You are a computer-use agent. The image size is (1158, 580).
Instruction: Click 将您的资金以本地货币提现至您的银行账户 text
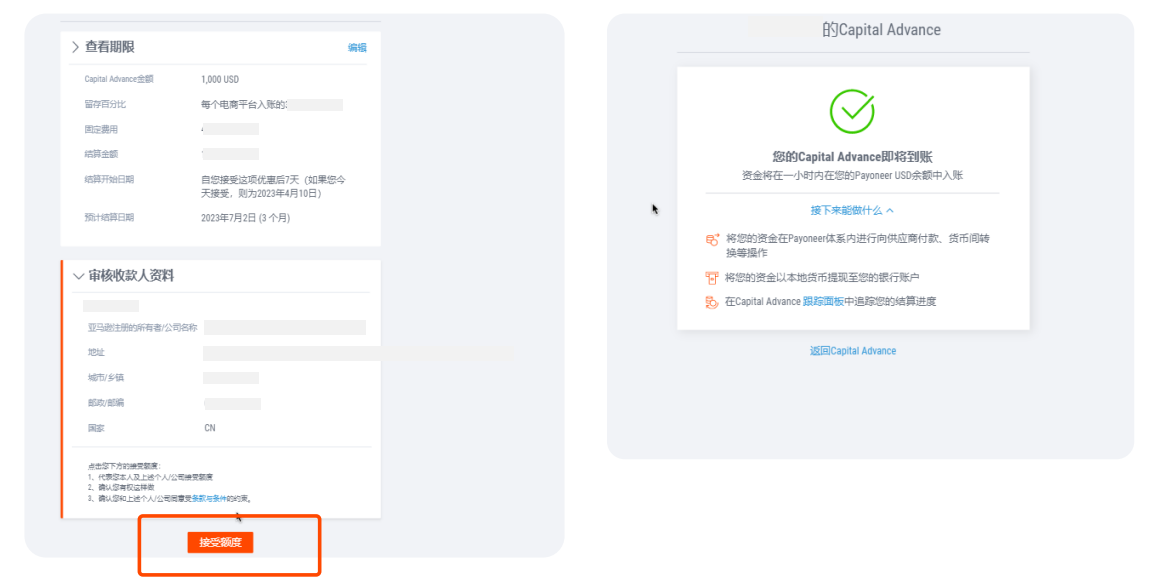pyautogui.click(x=822, y=278)
